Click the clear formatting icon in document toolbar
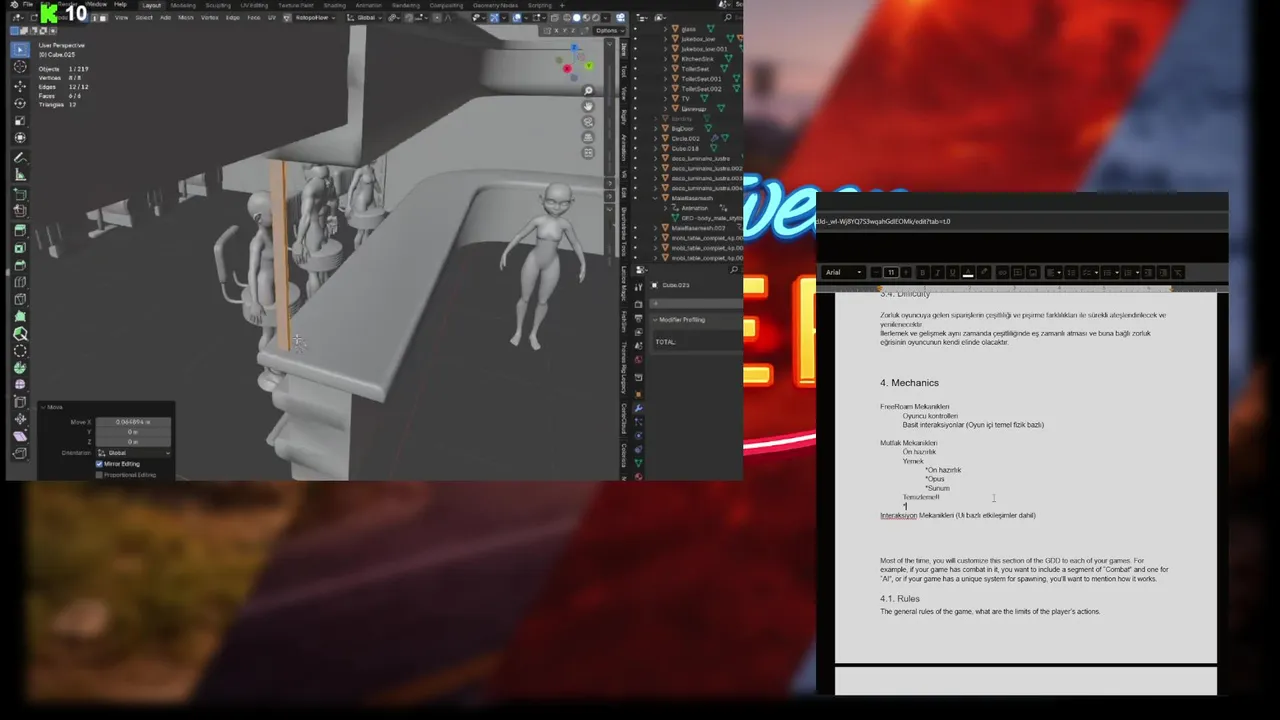 1177,272
